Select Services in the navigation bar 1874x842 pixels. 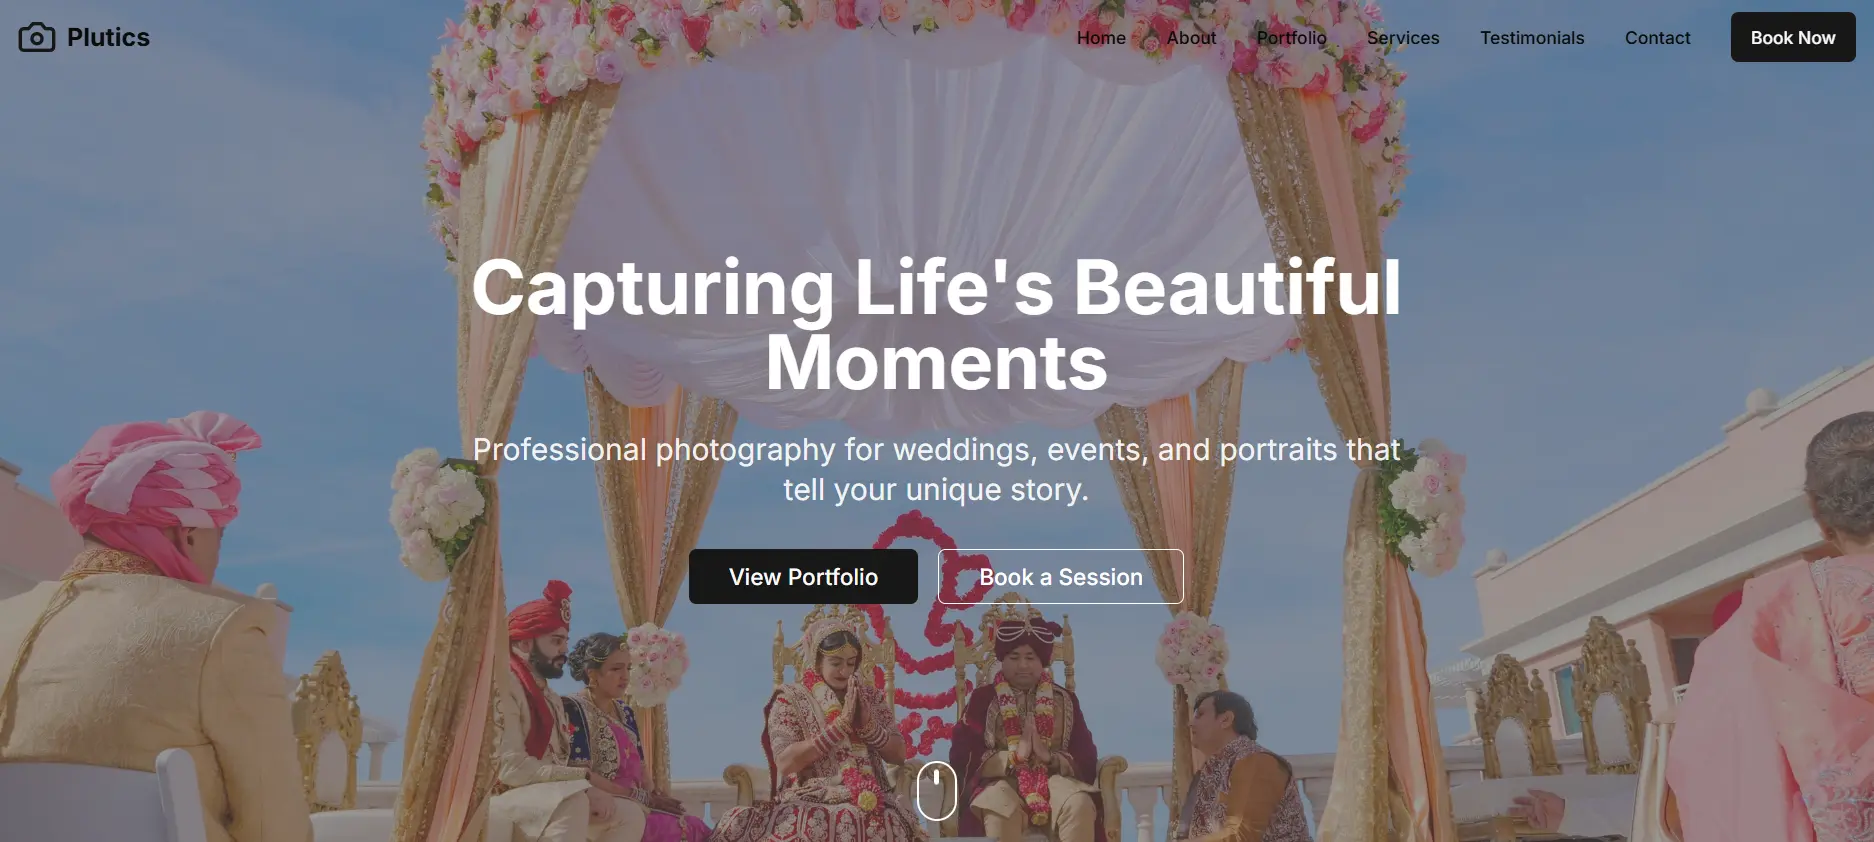[x=1403, y=38]
